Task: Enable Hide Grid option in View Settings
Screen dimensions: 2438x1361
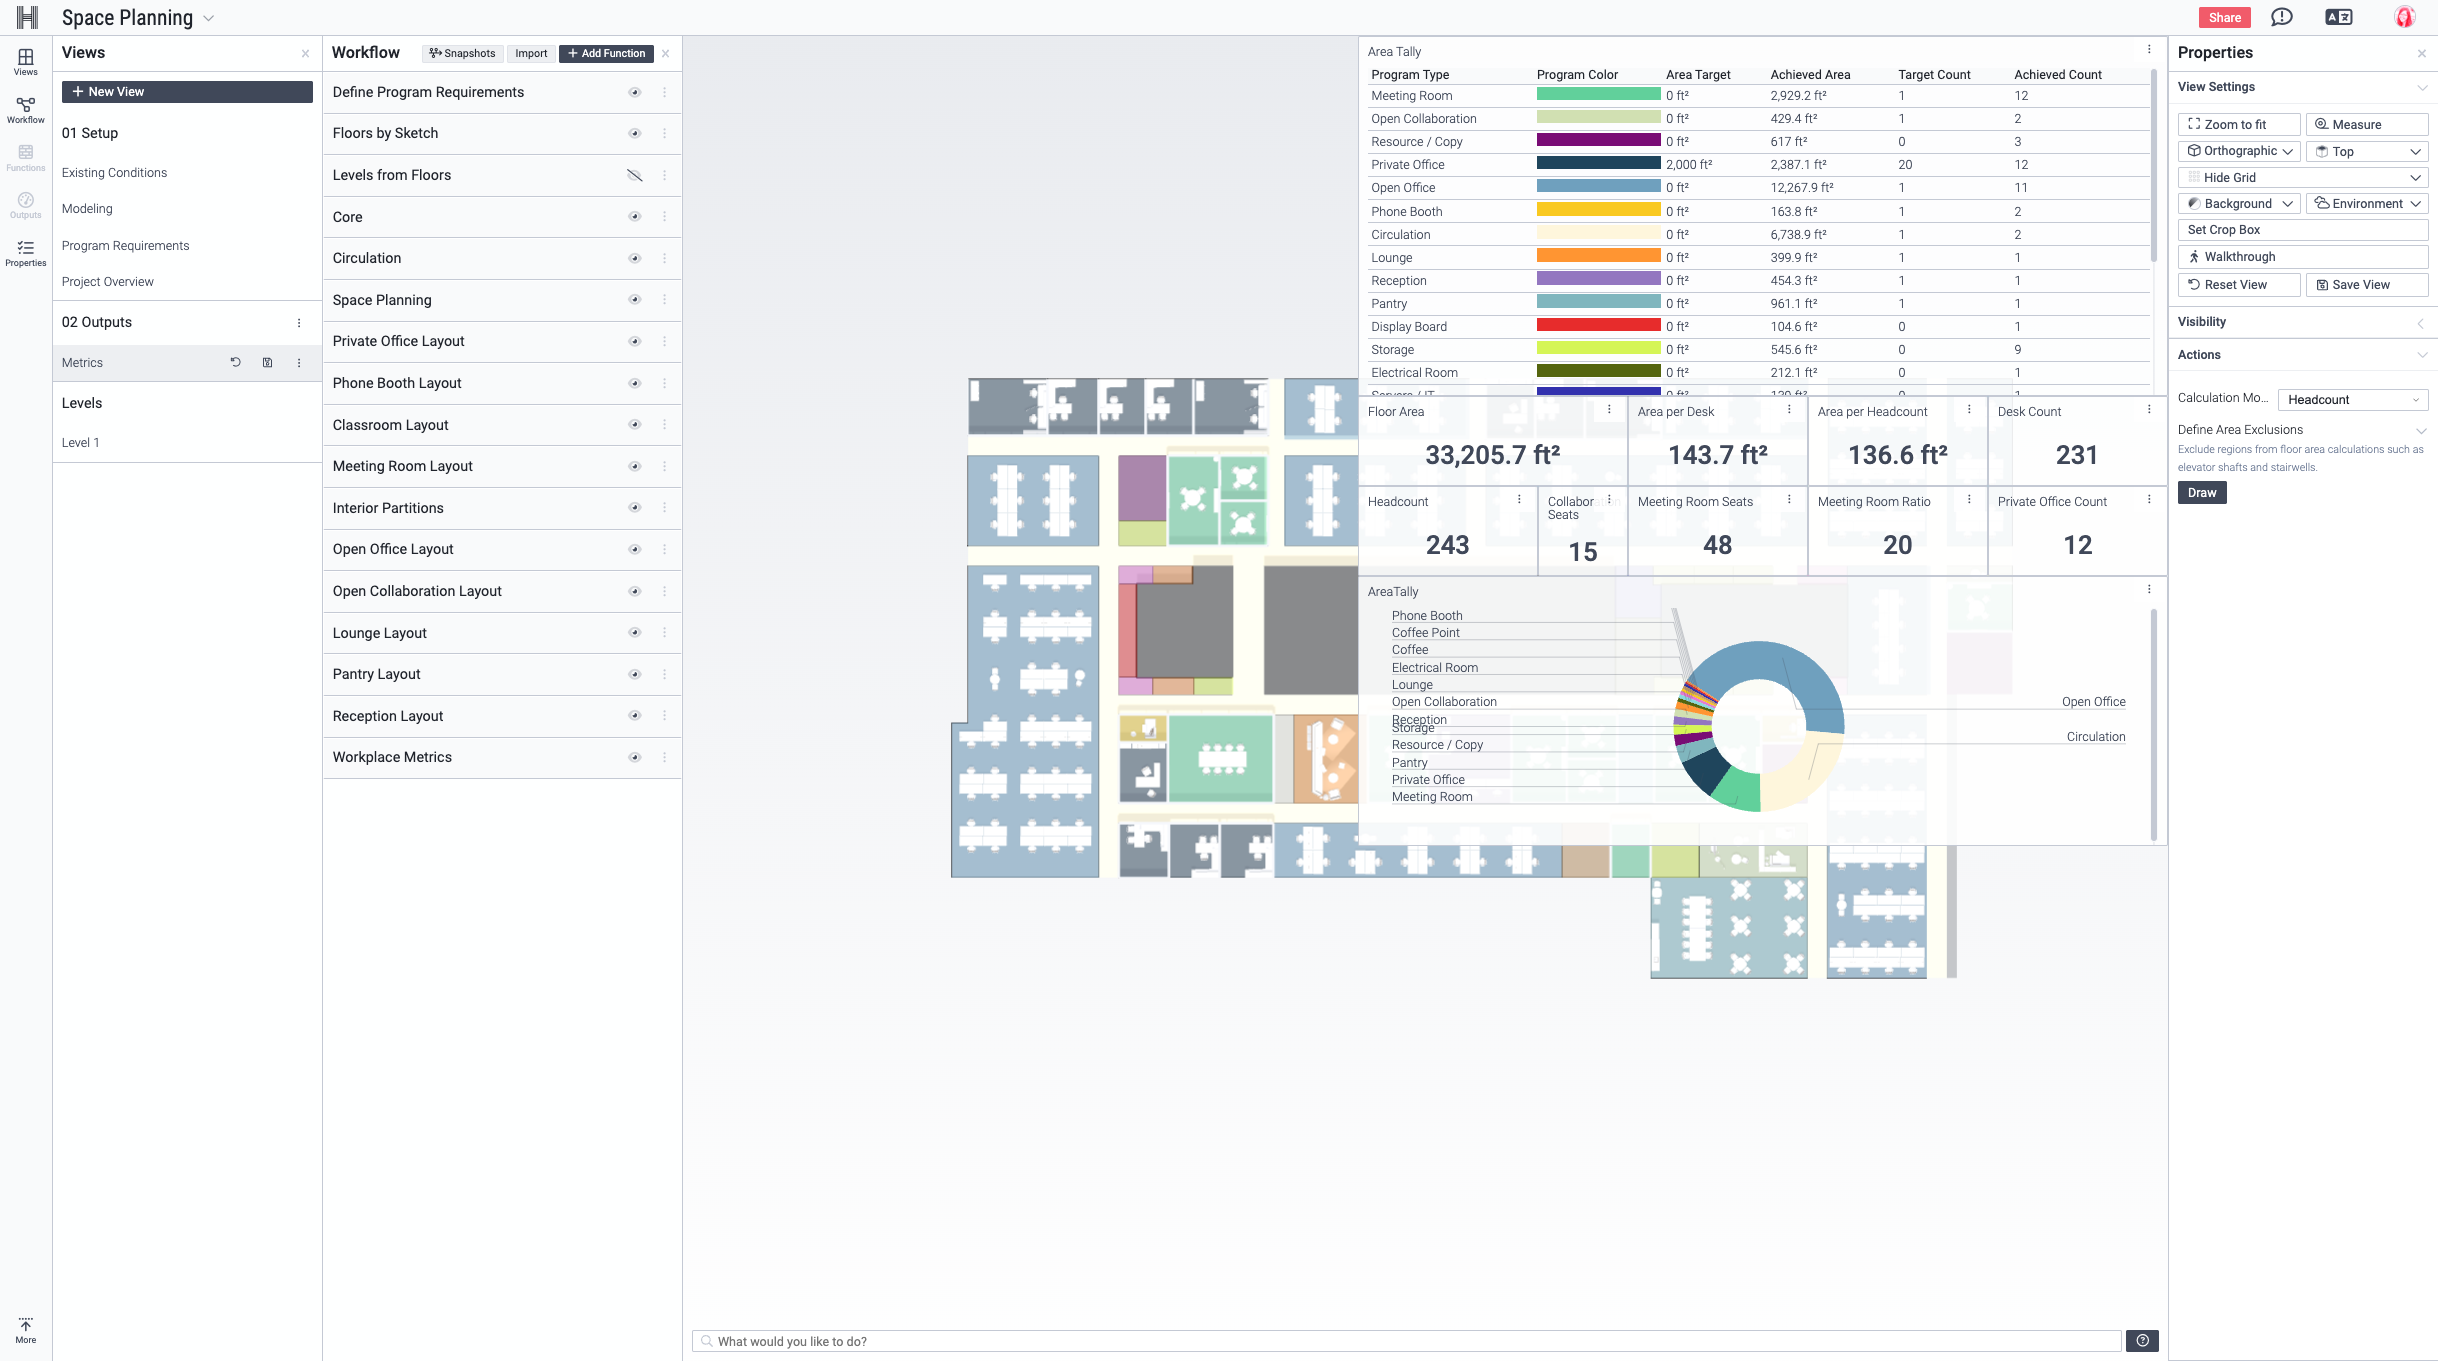Action: [2301, 177]
